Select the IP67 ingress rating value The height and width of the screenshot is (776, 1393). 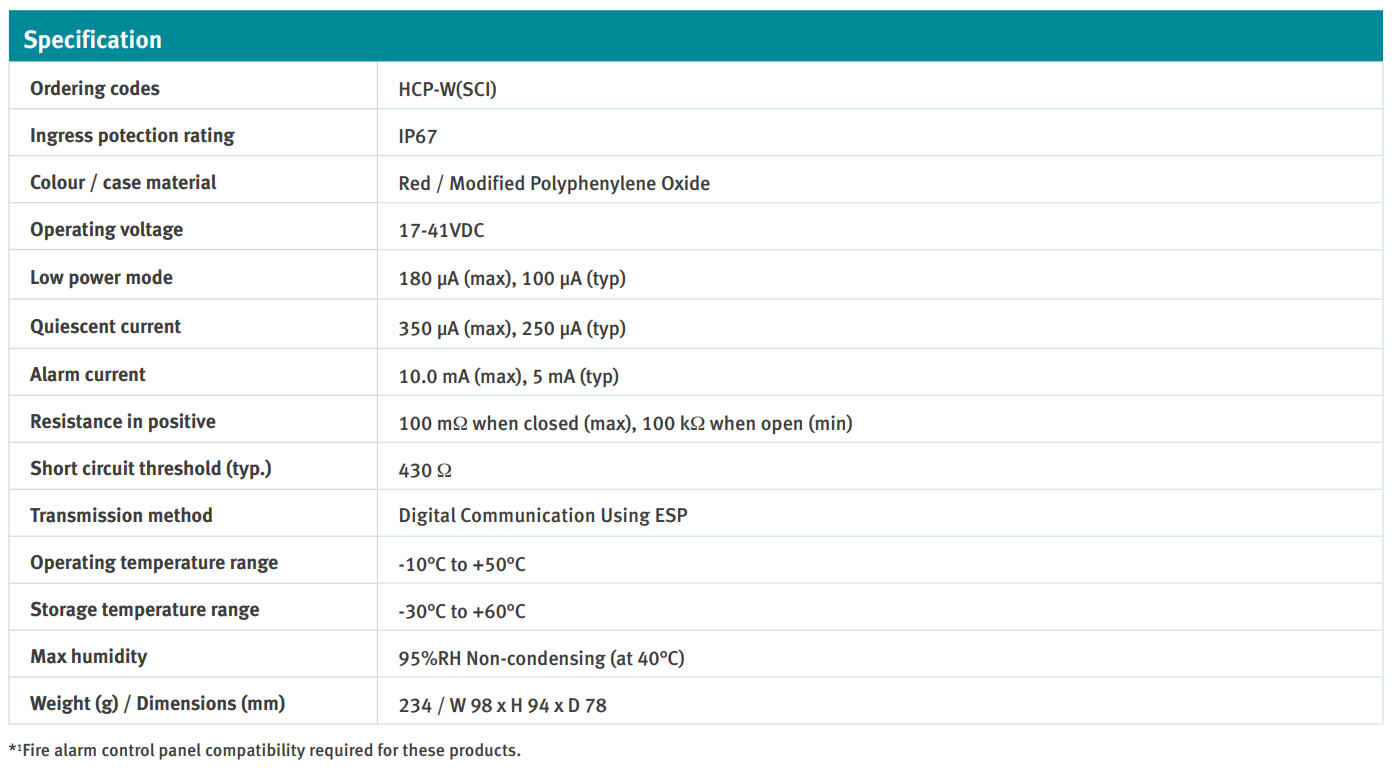418,136
